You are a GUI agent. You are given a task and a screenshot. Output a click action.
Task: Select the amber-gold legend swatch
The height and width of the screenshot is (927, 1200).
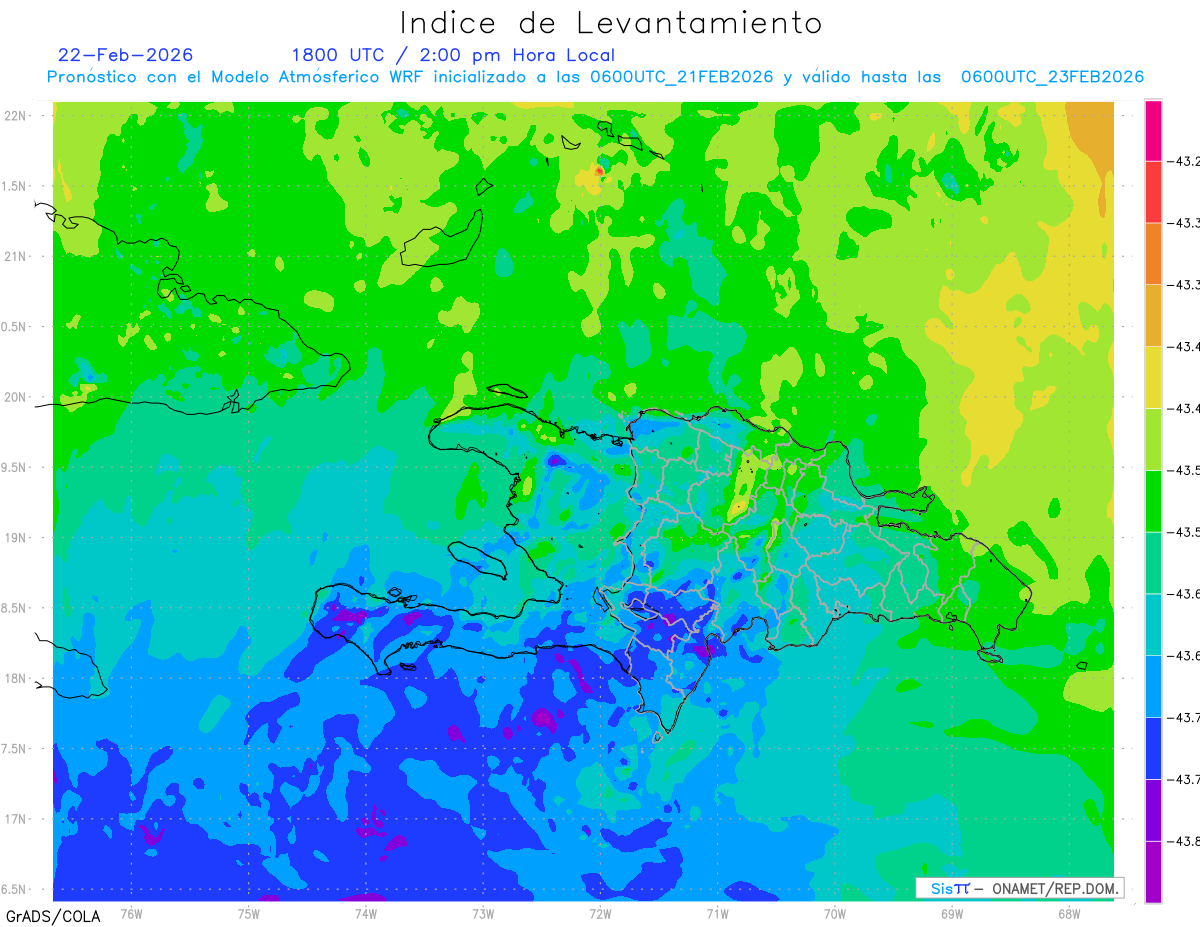tap(1153, 316)
